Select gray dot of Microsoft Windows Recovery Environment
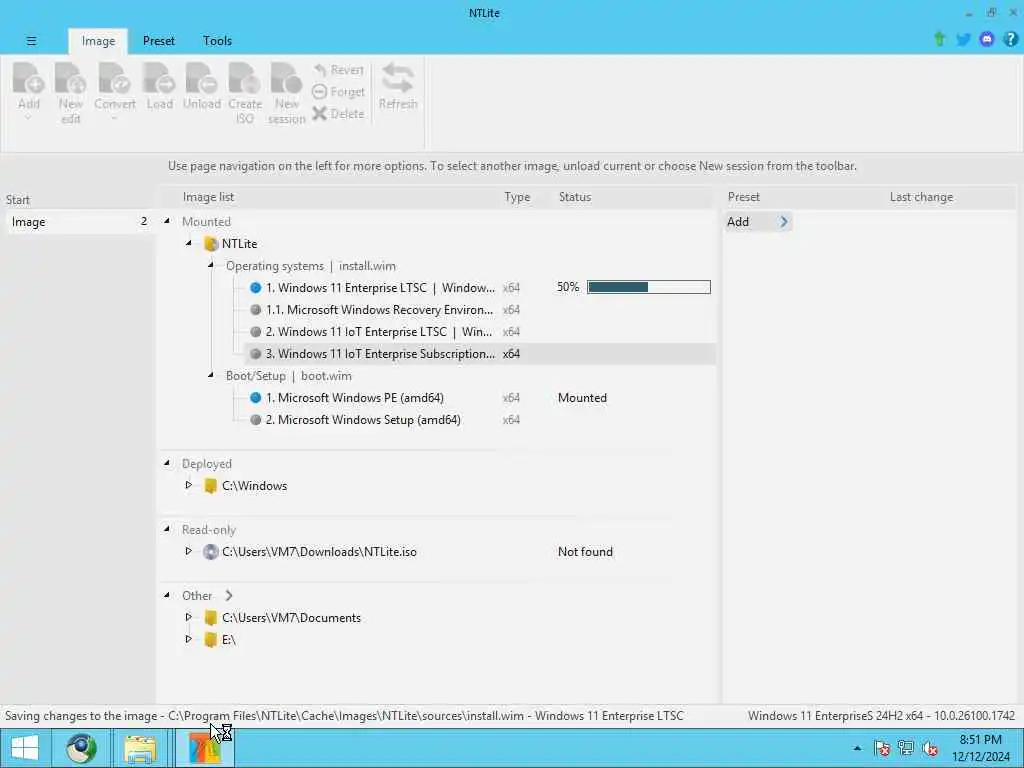 click(x=255, y=310)
